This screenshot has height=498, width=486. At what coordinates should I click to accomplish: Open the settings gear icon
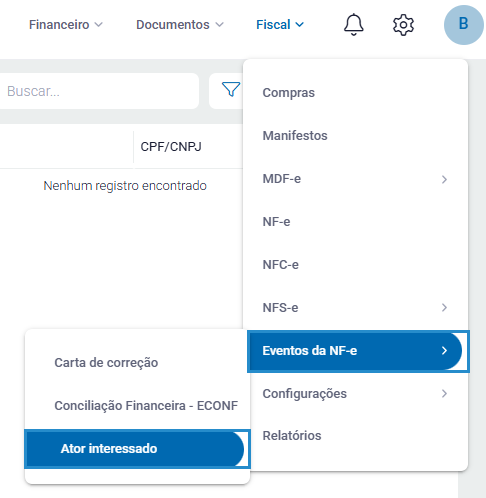pyautogui.click(x=403, y=25)
